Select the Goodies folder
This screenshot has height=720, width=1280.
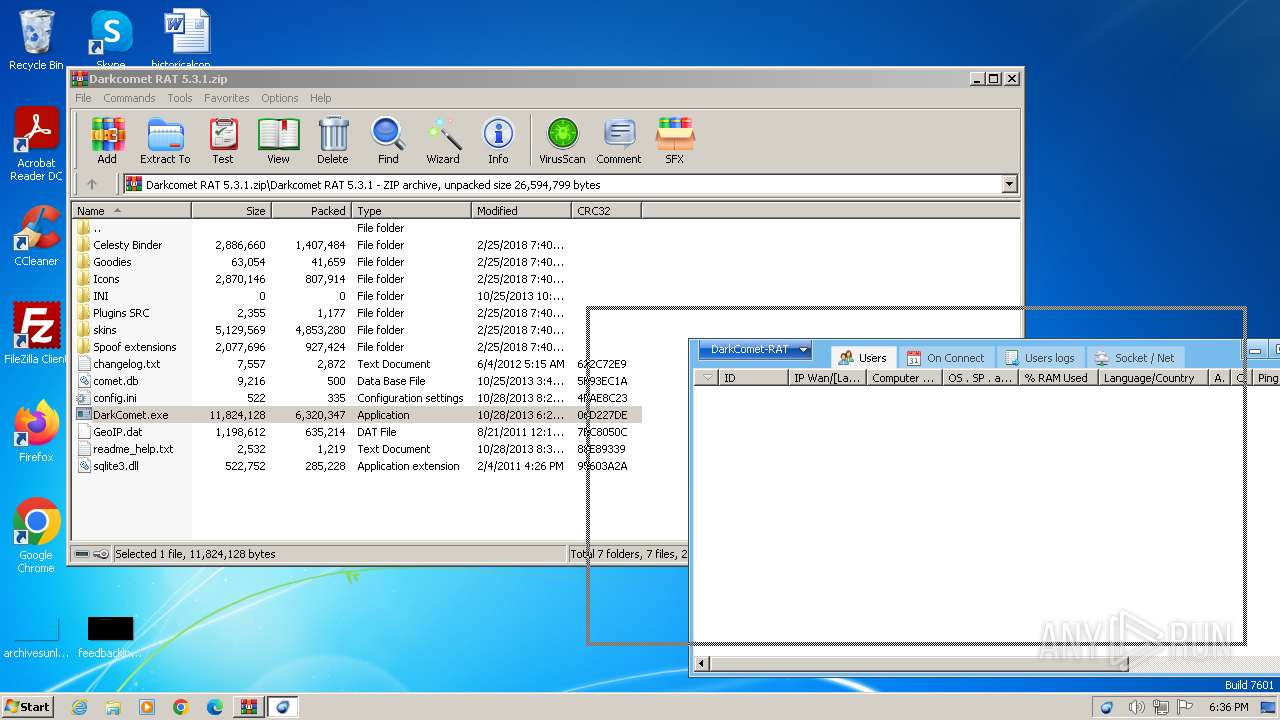(x=112, y=262)
